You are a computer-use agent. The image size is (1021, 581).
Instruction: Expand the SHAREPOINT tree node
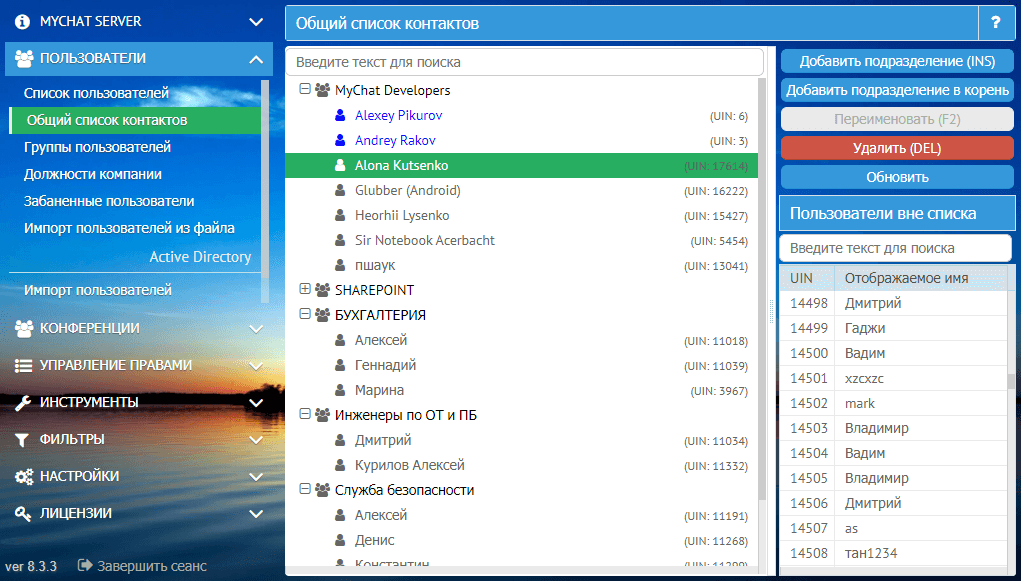pyautogui.click(x=305, y=289)
